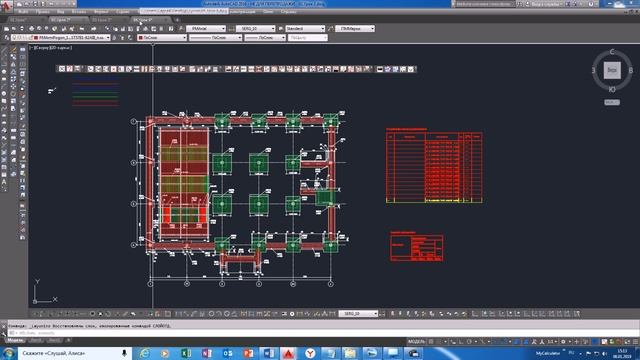Viewport: 640px width, 360px height.
Task: Open the multileader style dropdown
Action: click(x=355, y=29)
